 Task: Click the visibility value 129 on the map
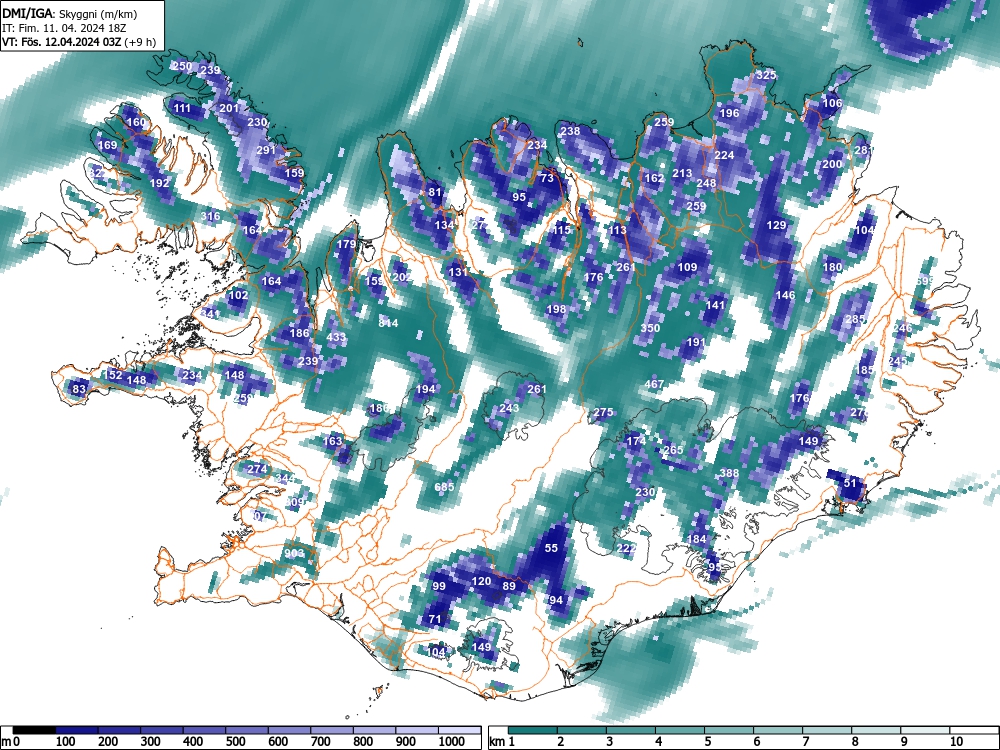click(x=776, y=224)
